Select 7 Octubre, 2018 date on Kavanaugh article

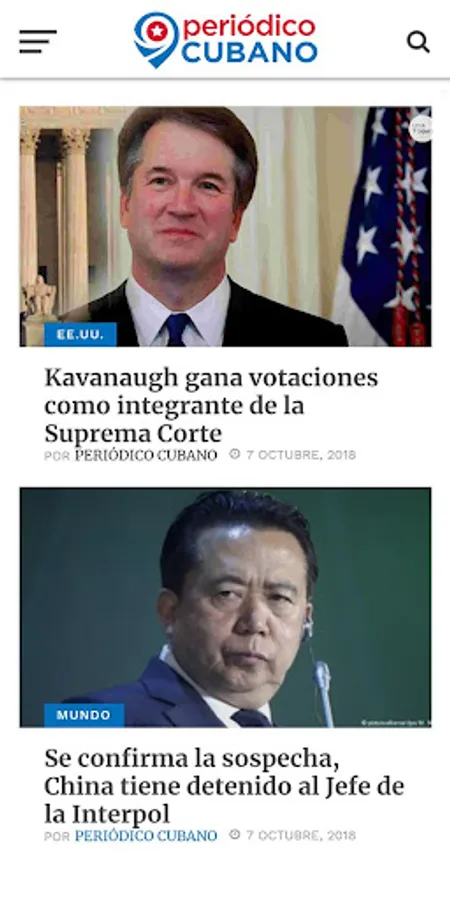(x=301, y=455)
